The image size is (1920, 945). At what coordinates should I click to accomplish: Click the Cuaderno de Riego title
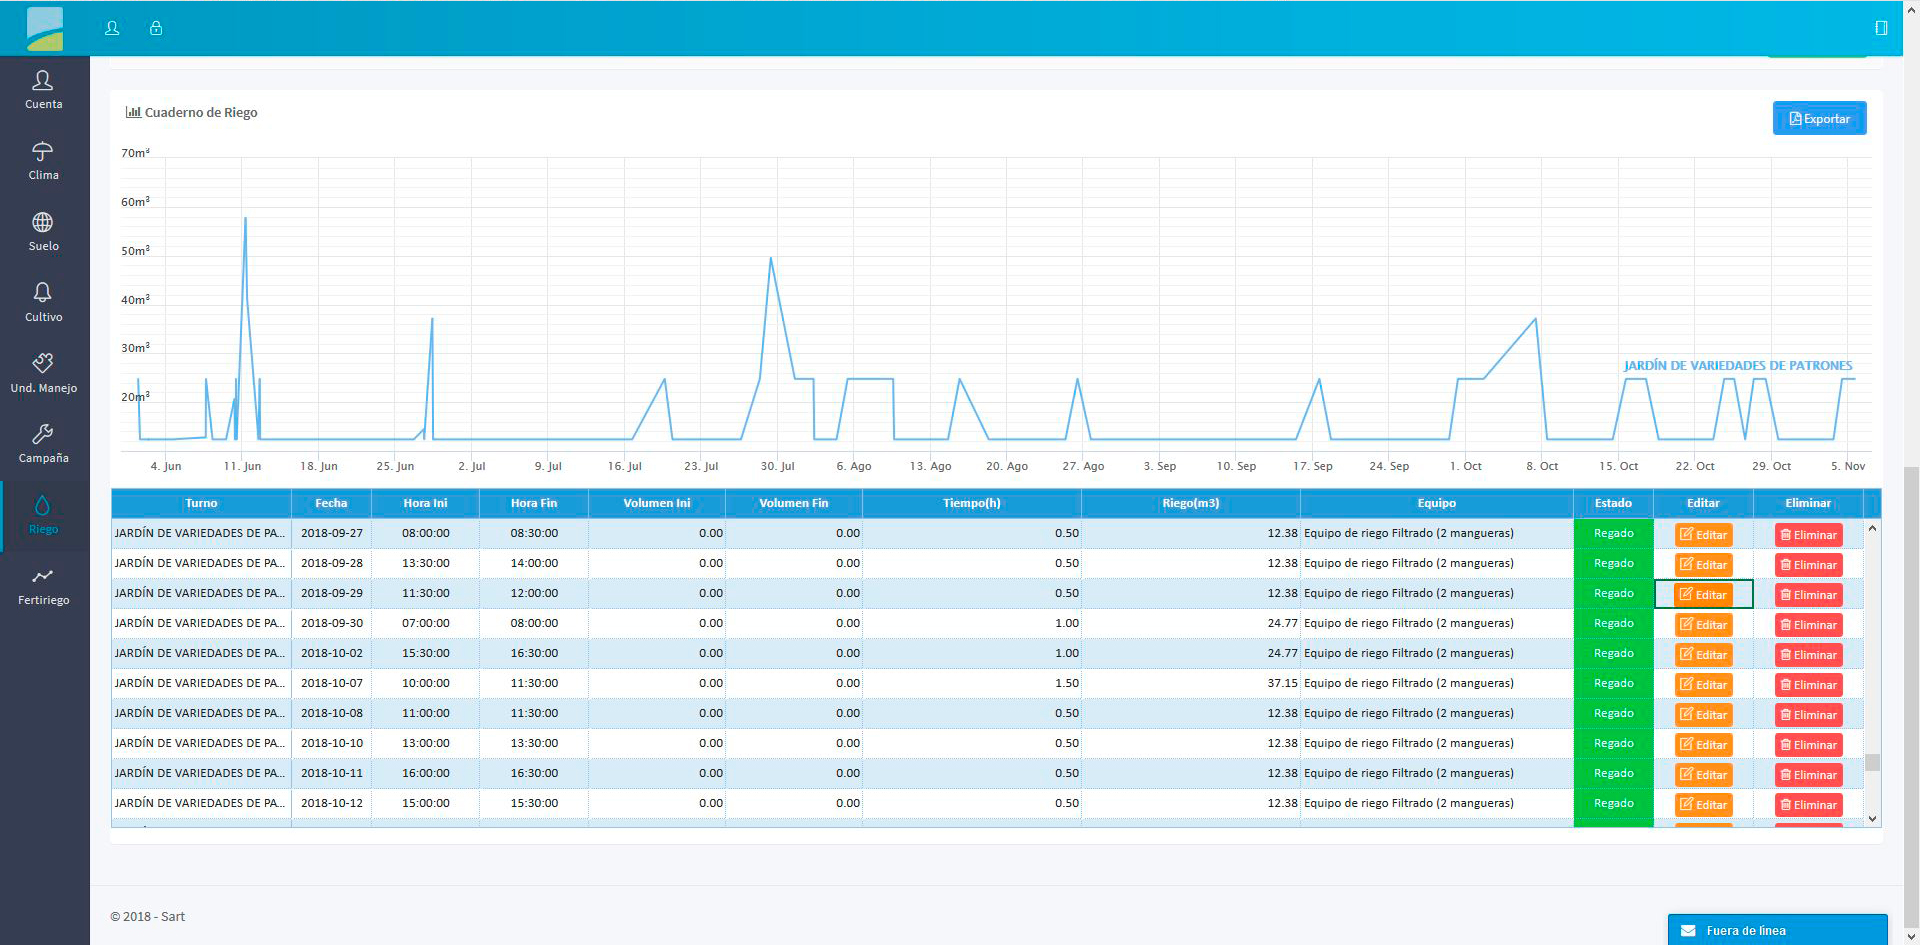pyautogui.click(x=201, y=112)
